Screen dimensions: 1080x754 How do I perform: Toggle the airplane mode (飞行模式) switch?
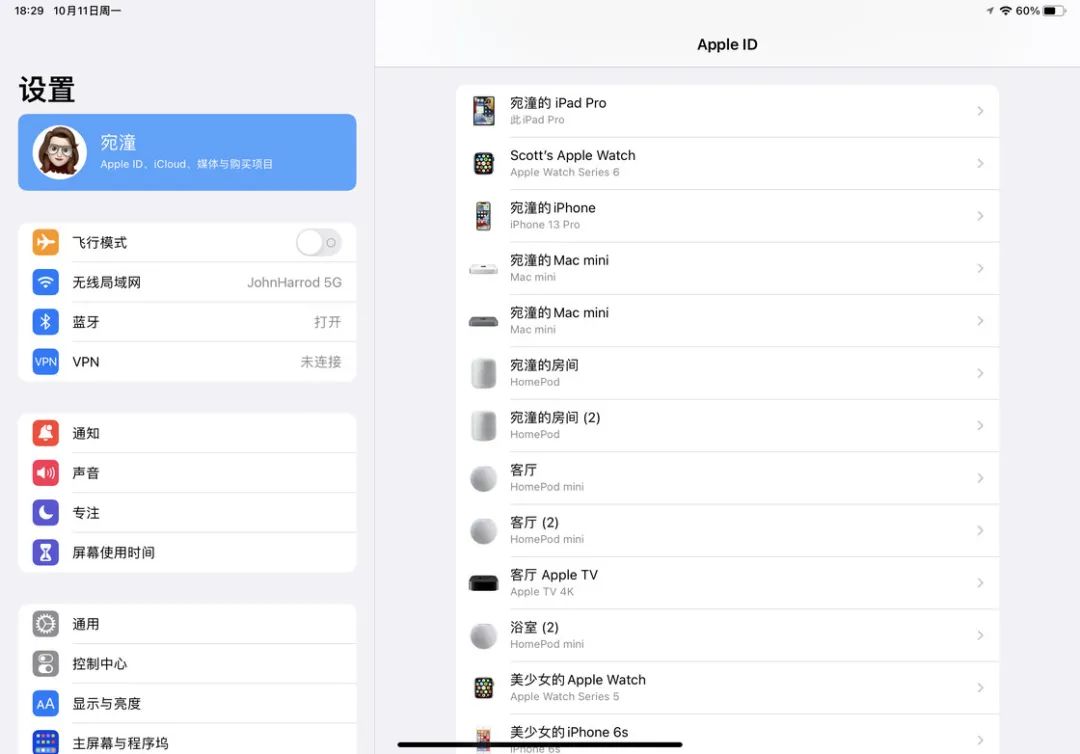[318, 242]
